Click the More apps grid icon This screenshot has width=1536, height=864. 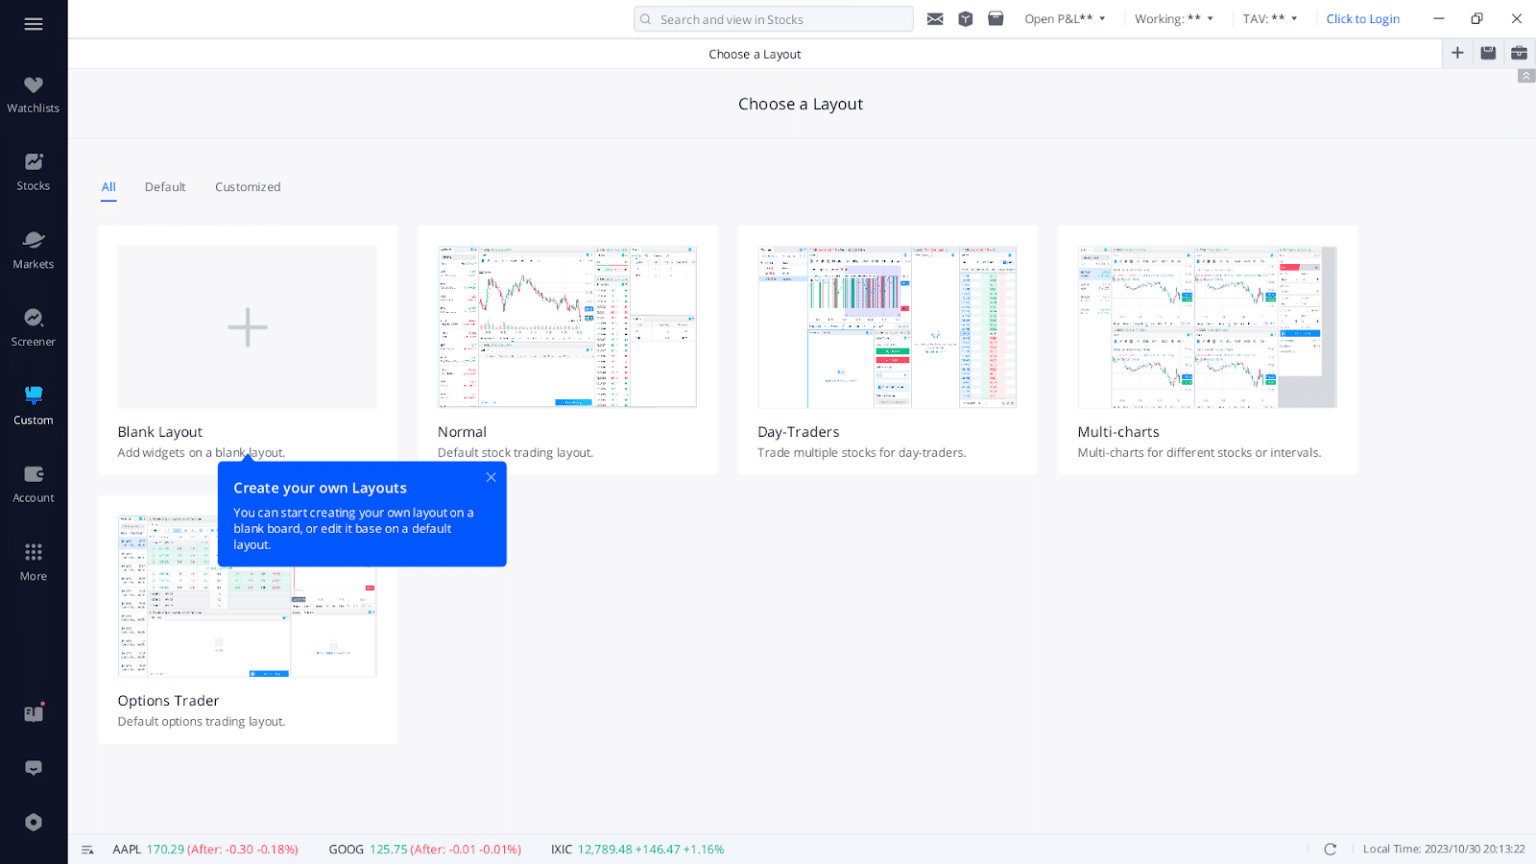pos(33,561)
